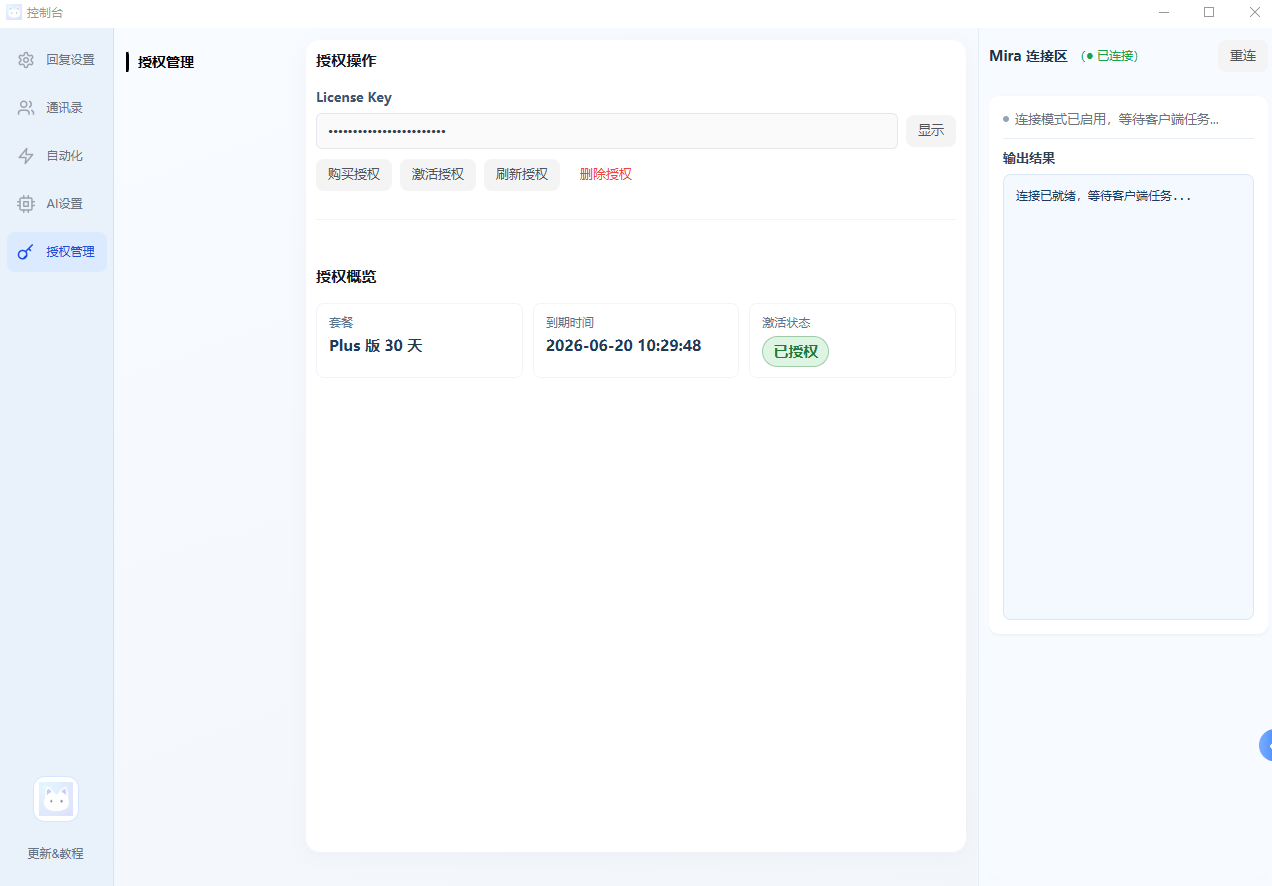Click the contacts people icon beside 通讯录
The height and width of the screenshot is (886, 1272).
26,108
